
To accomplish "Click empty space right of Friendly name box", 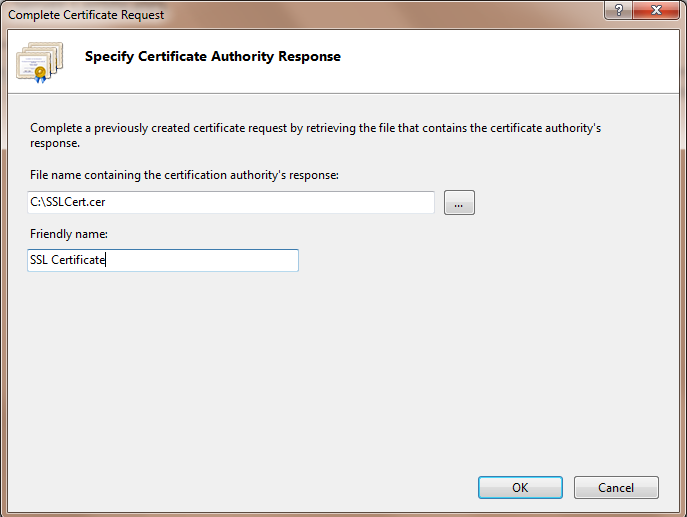I will click(x=450, y=261).
